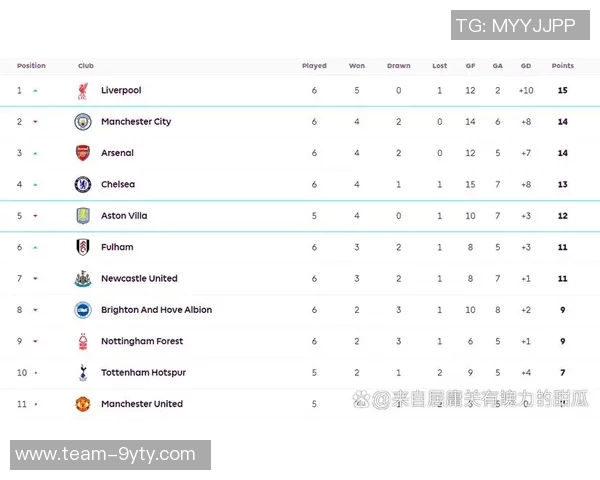Click the Chelsea club crest icon

(82, 185)
